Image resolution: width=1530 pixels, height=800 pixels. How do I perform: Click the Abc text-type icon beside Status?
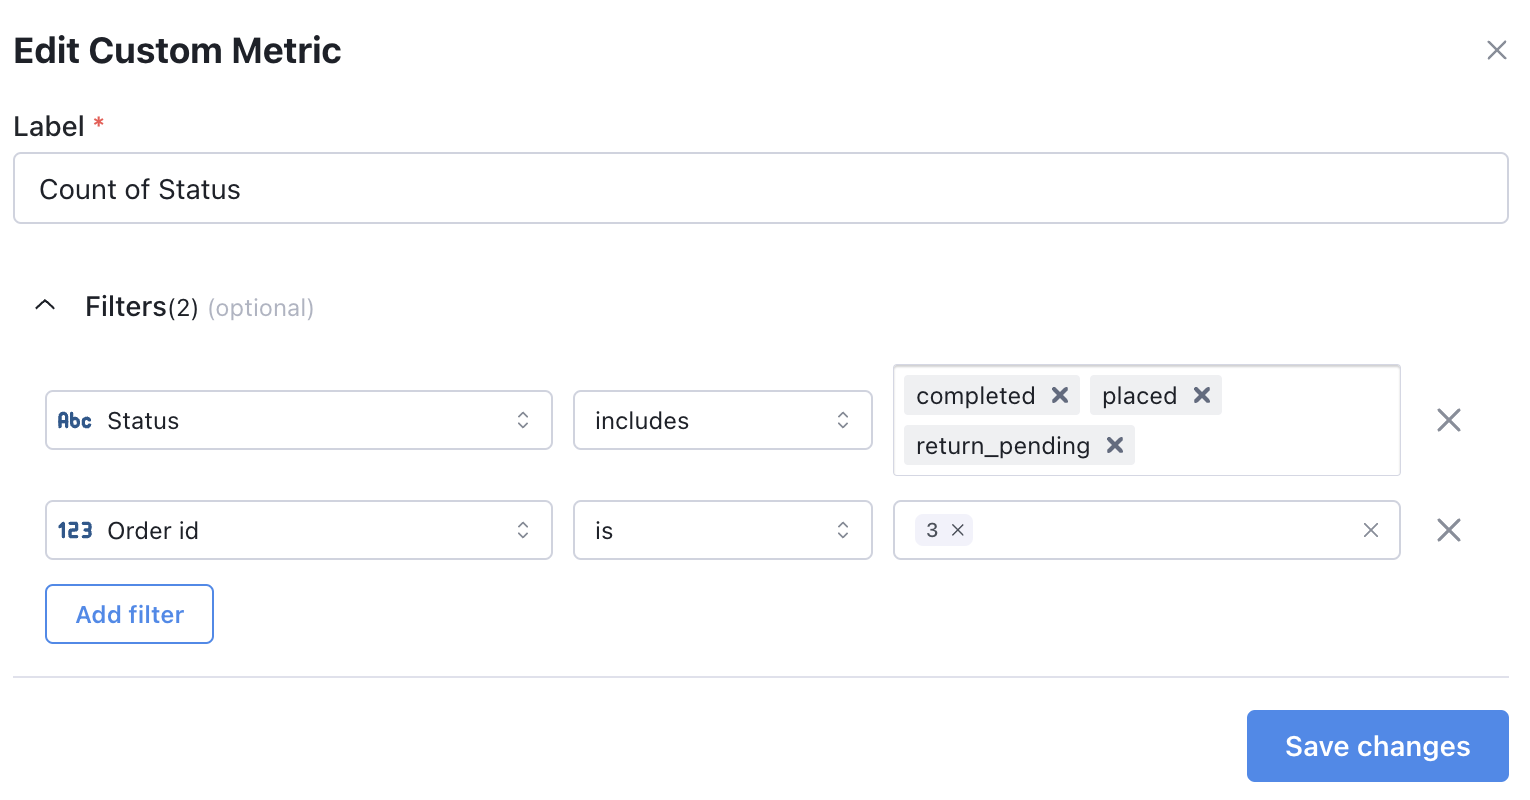[x=74, y=420]
